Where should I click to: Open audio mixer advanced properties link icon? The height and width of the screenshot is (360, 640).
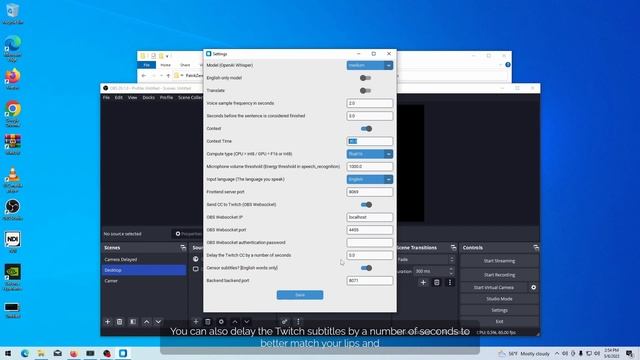point(284,322)
